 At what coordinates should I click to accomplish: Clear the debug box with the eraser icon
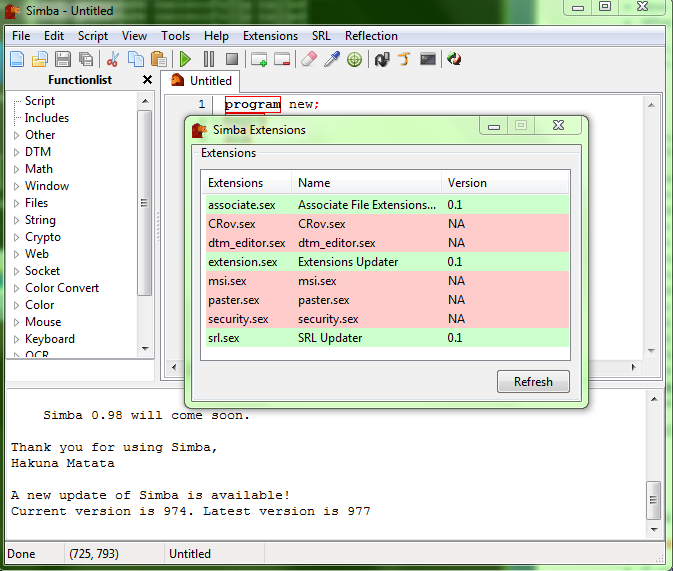click(309, 59)
